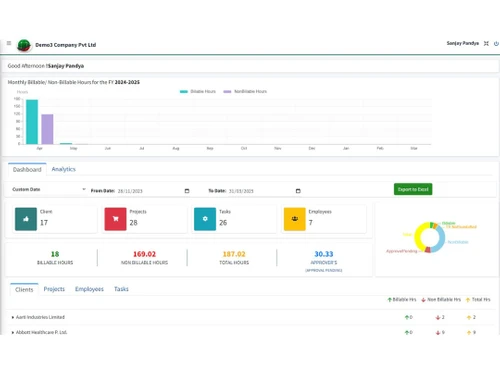Switch to the Analytics tab
Image resolution: width=500 pixels, height=375 pixels.
[64, 169]
